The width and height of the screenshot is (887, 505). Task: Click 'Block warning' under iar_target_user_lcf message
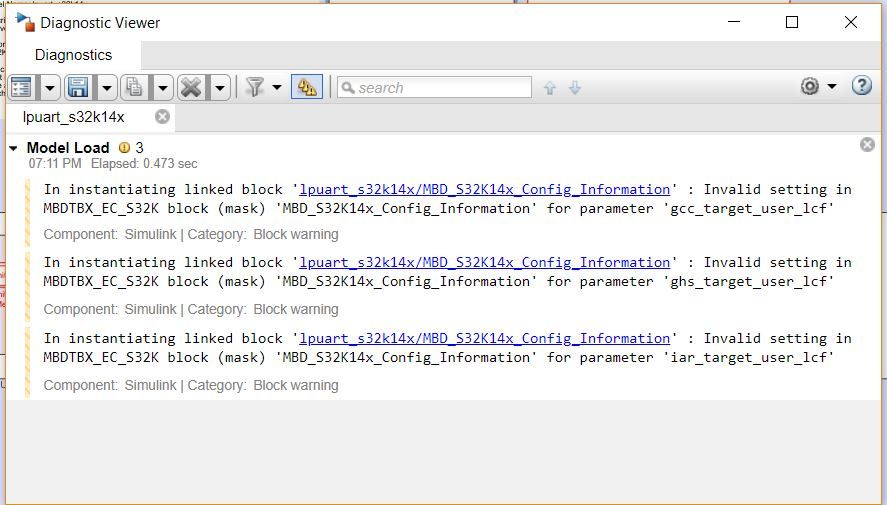pos(296,385)
